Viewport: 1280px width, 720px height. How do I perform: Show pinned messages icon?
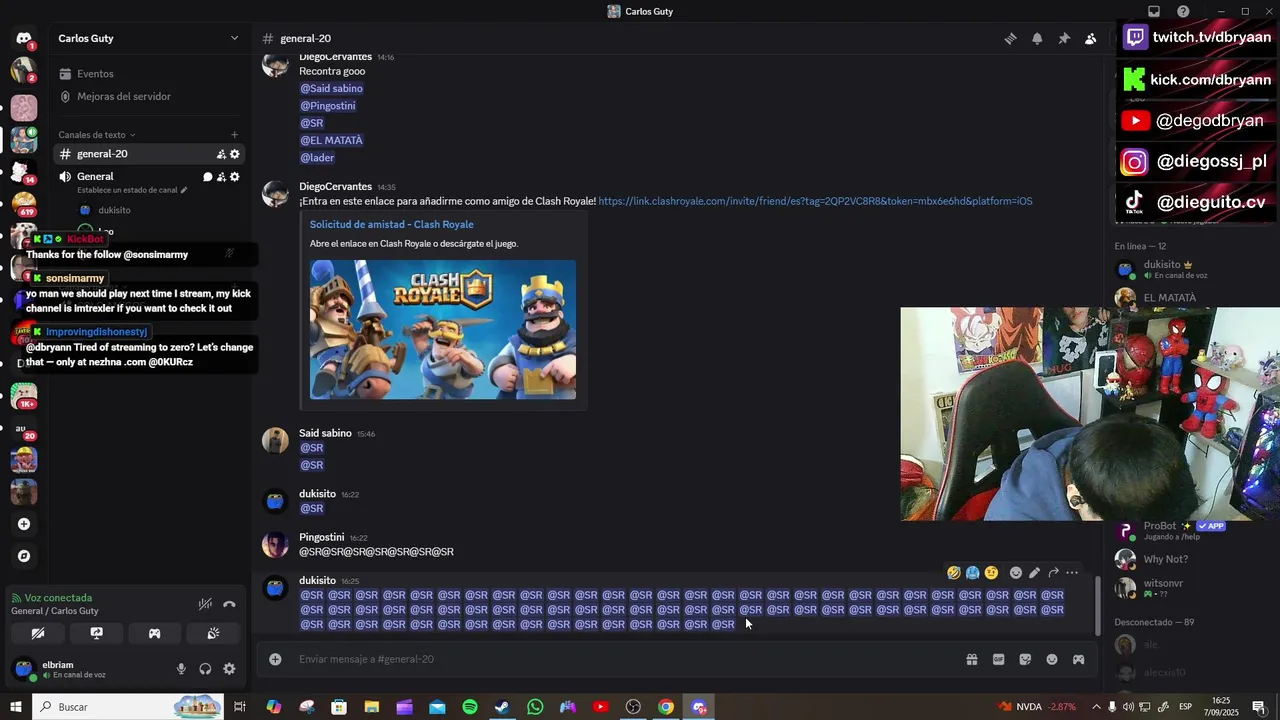[x=1064, y=38]
